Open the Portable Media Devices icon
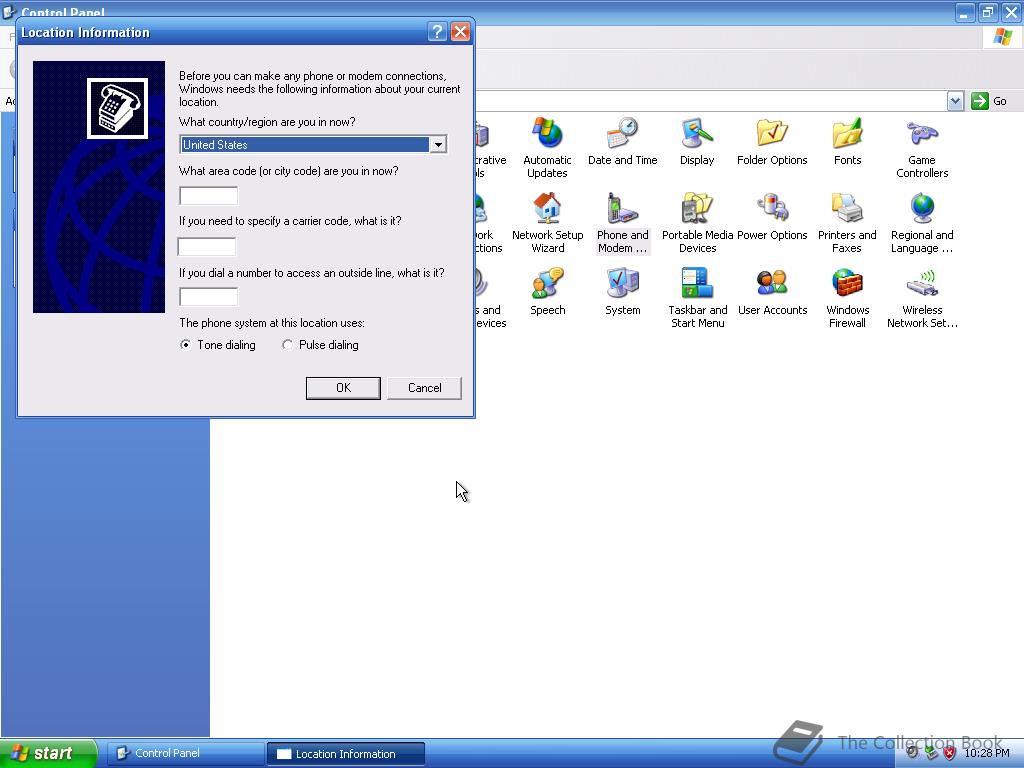This screenshot has height=768, width=1024. tap(697, 208)
